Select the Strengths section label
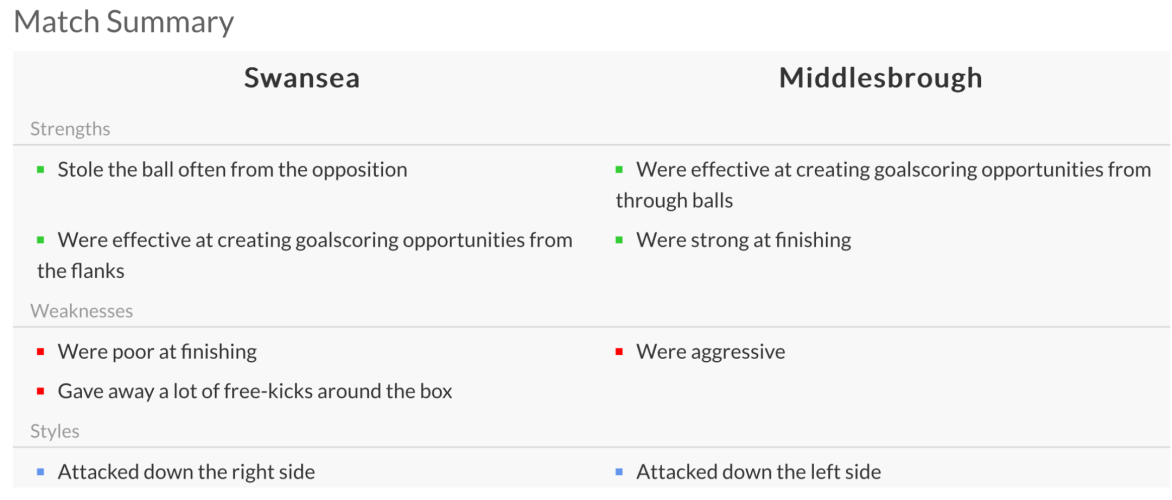The image size is (1172, 500). click(x=70, y=129)
